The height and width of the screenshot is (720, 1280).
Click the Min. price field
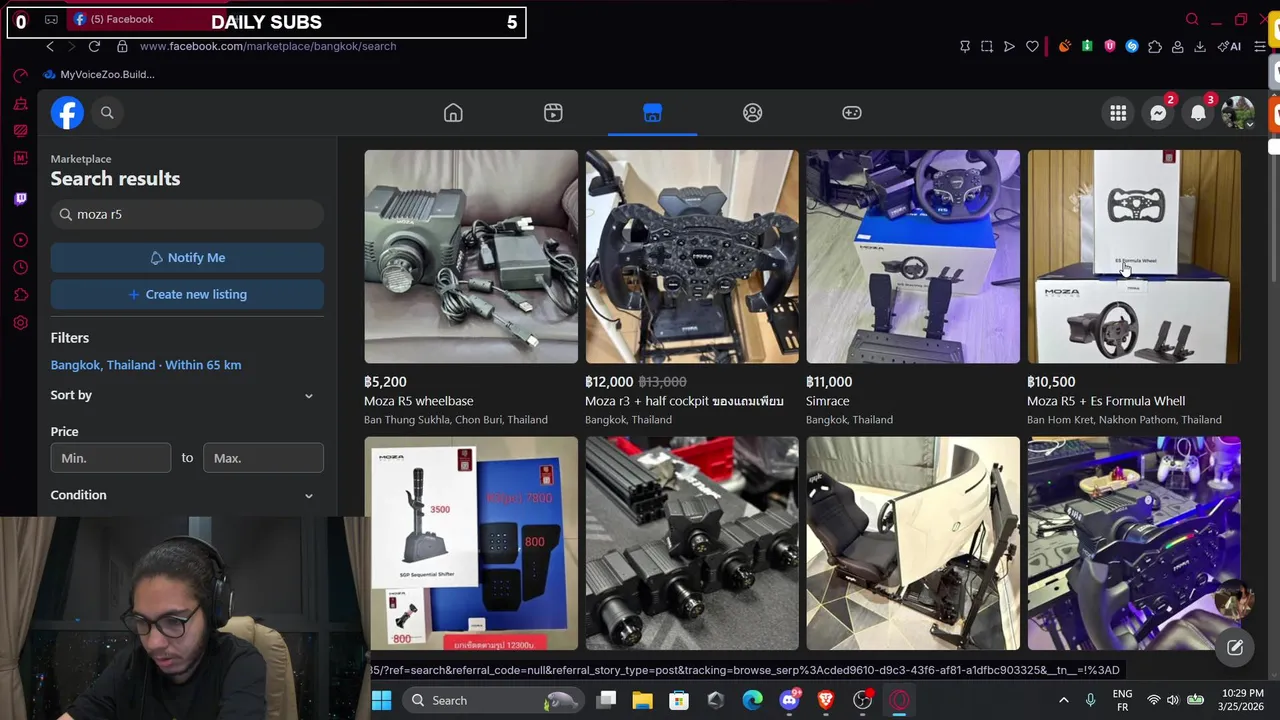[111, 458]
